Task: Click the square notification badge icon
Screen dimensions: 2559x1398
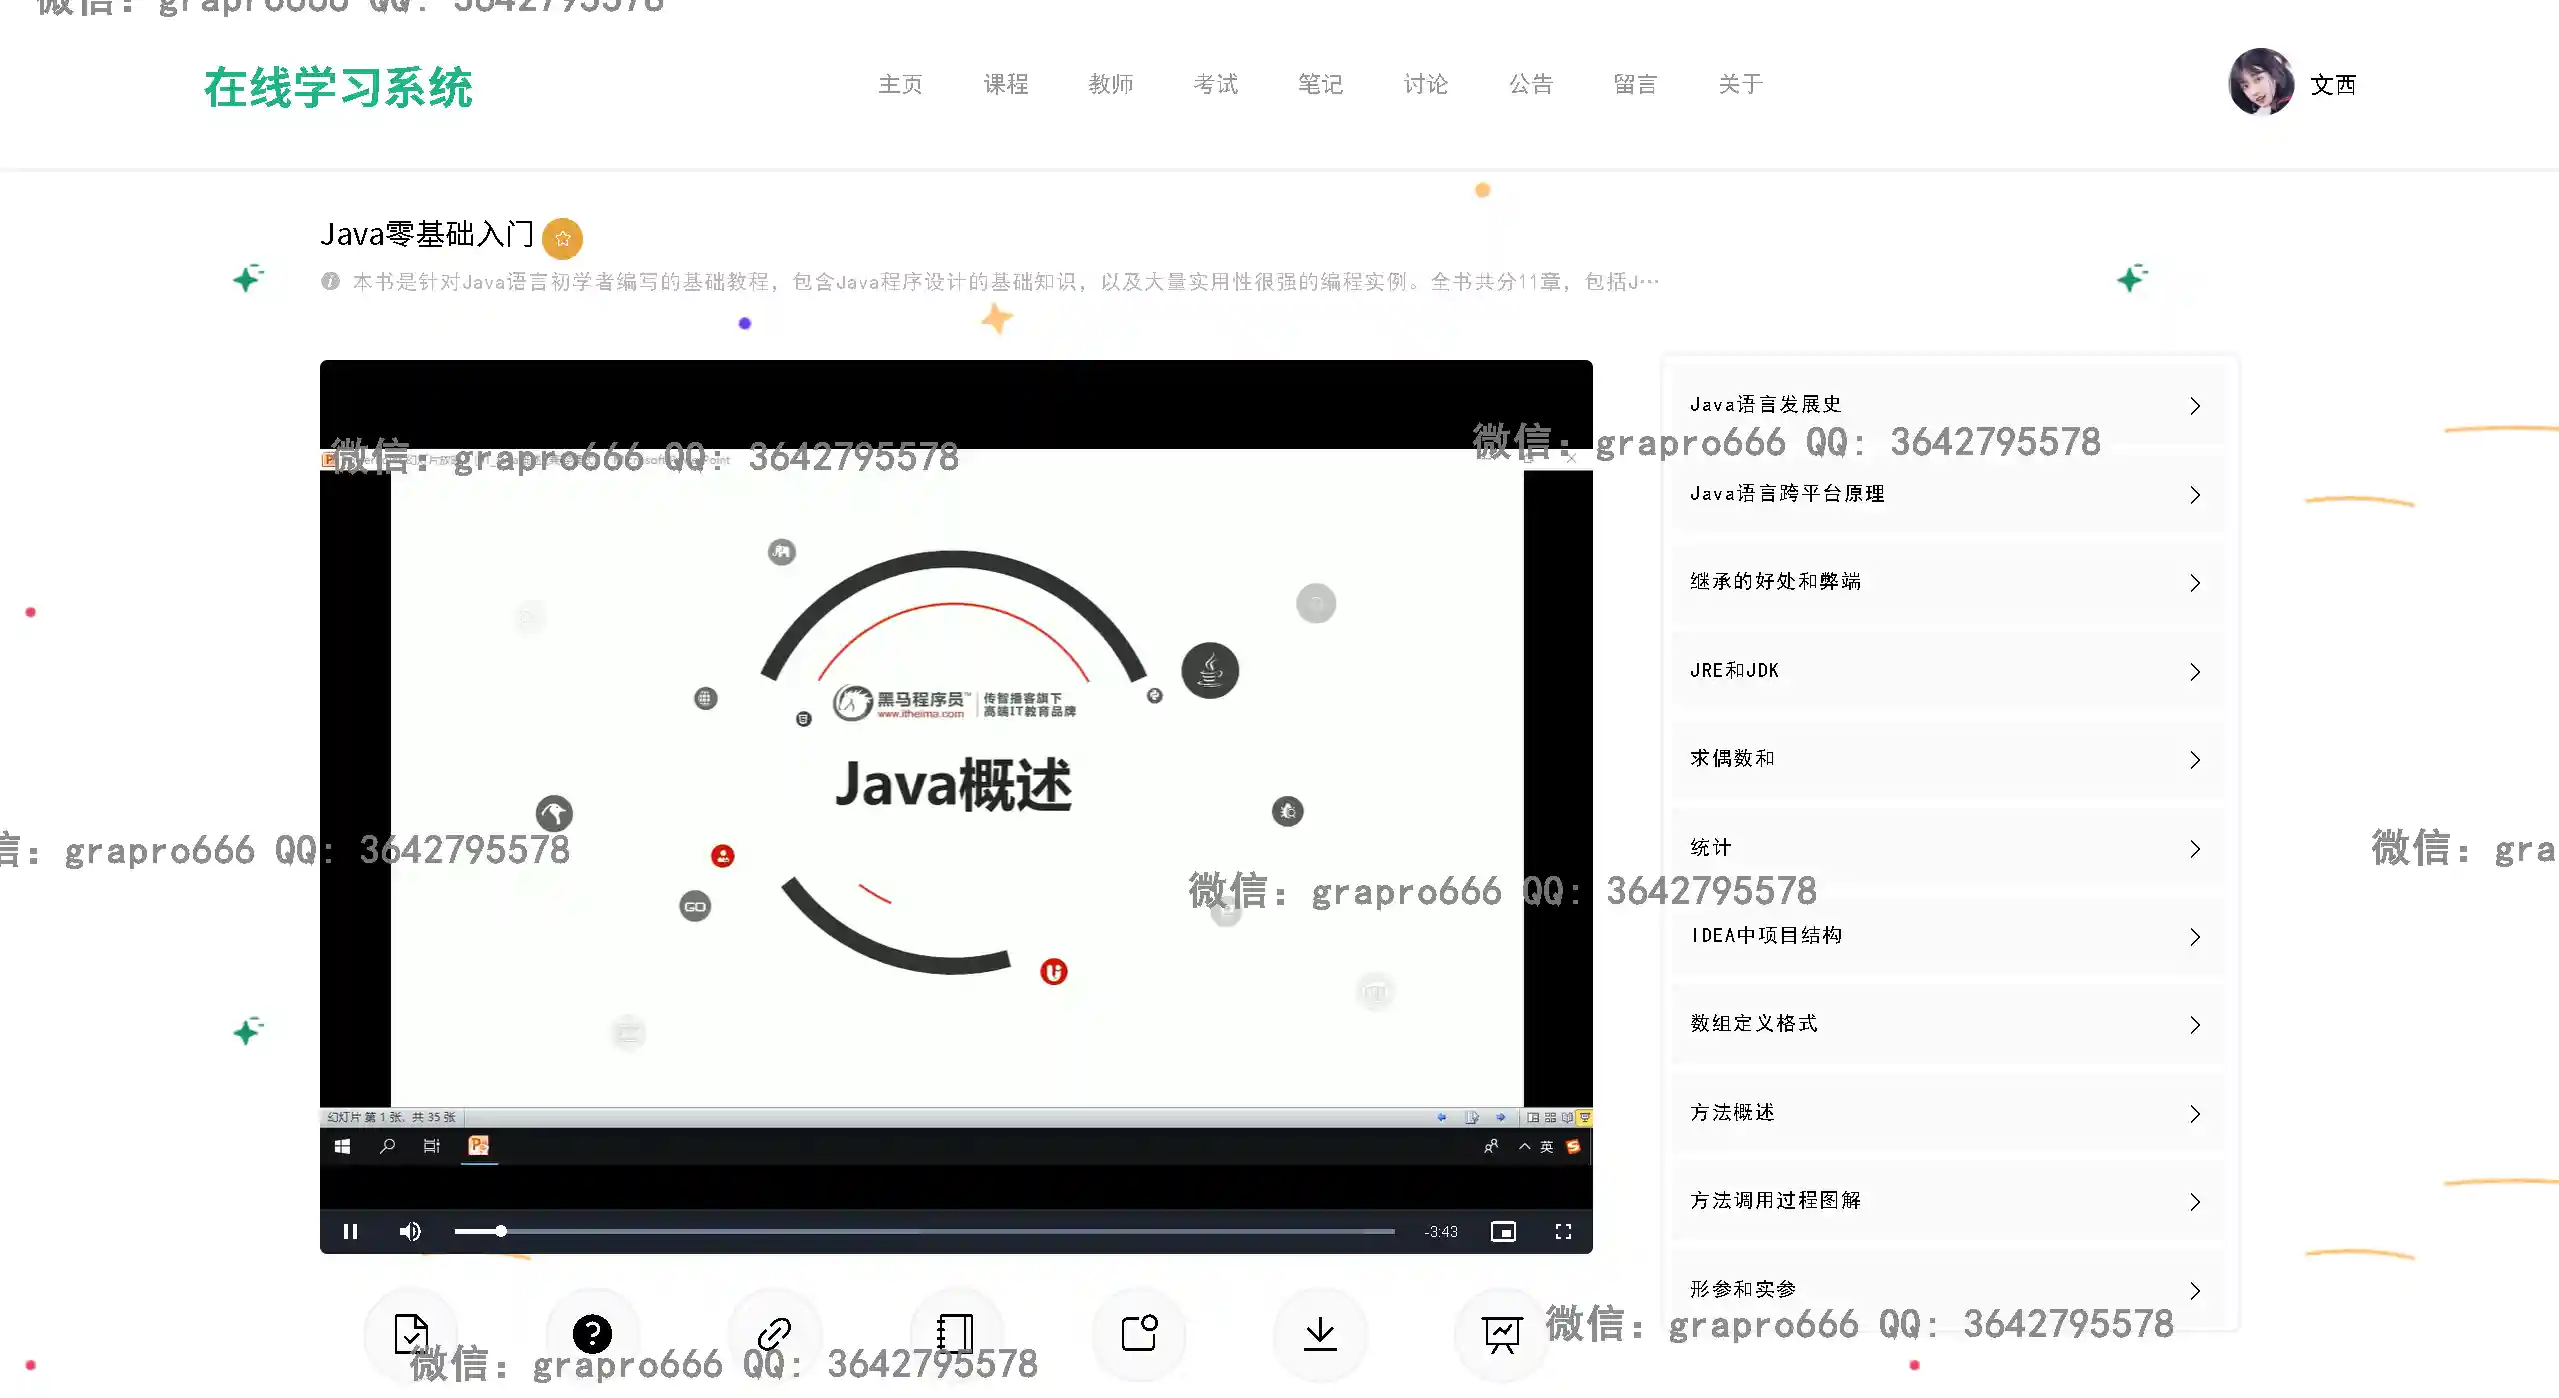Action: pyautogui.click(x=1139, y=1333)
